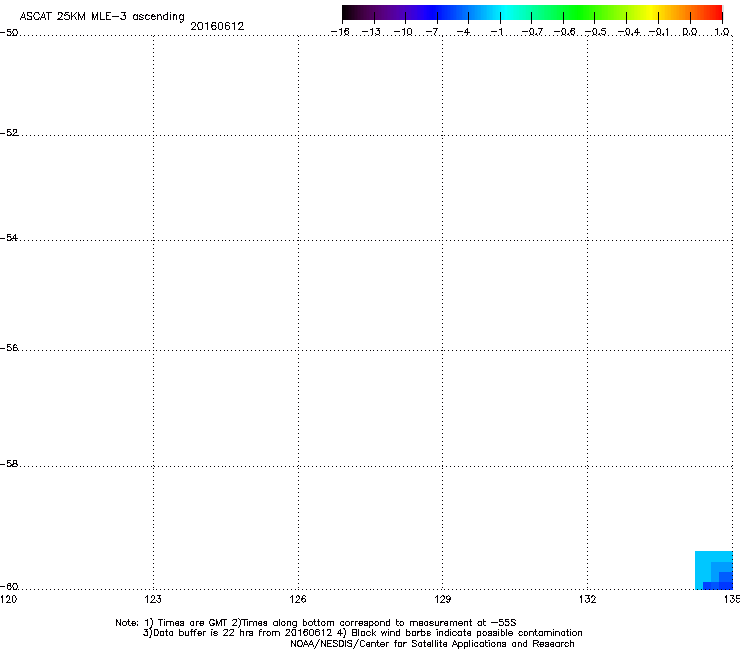Click the latitude label -50
Image resolution: width=740 pixels, height=650 pixels.
(x=9, y=33)
